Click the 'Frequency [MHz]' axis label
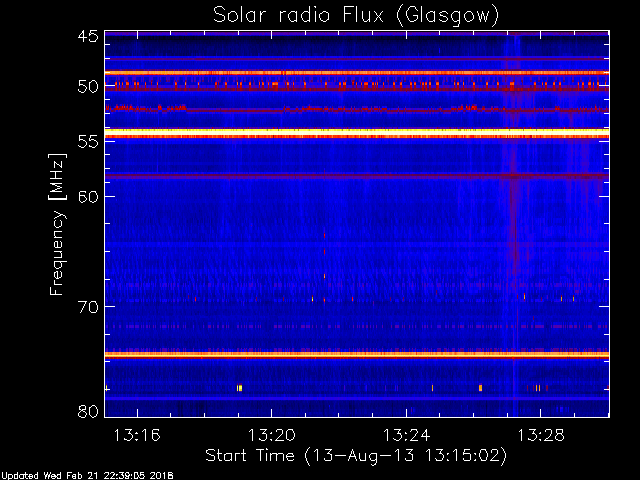Screen dimensions: 640x480 (57, 224)
